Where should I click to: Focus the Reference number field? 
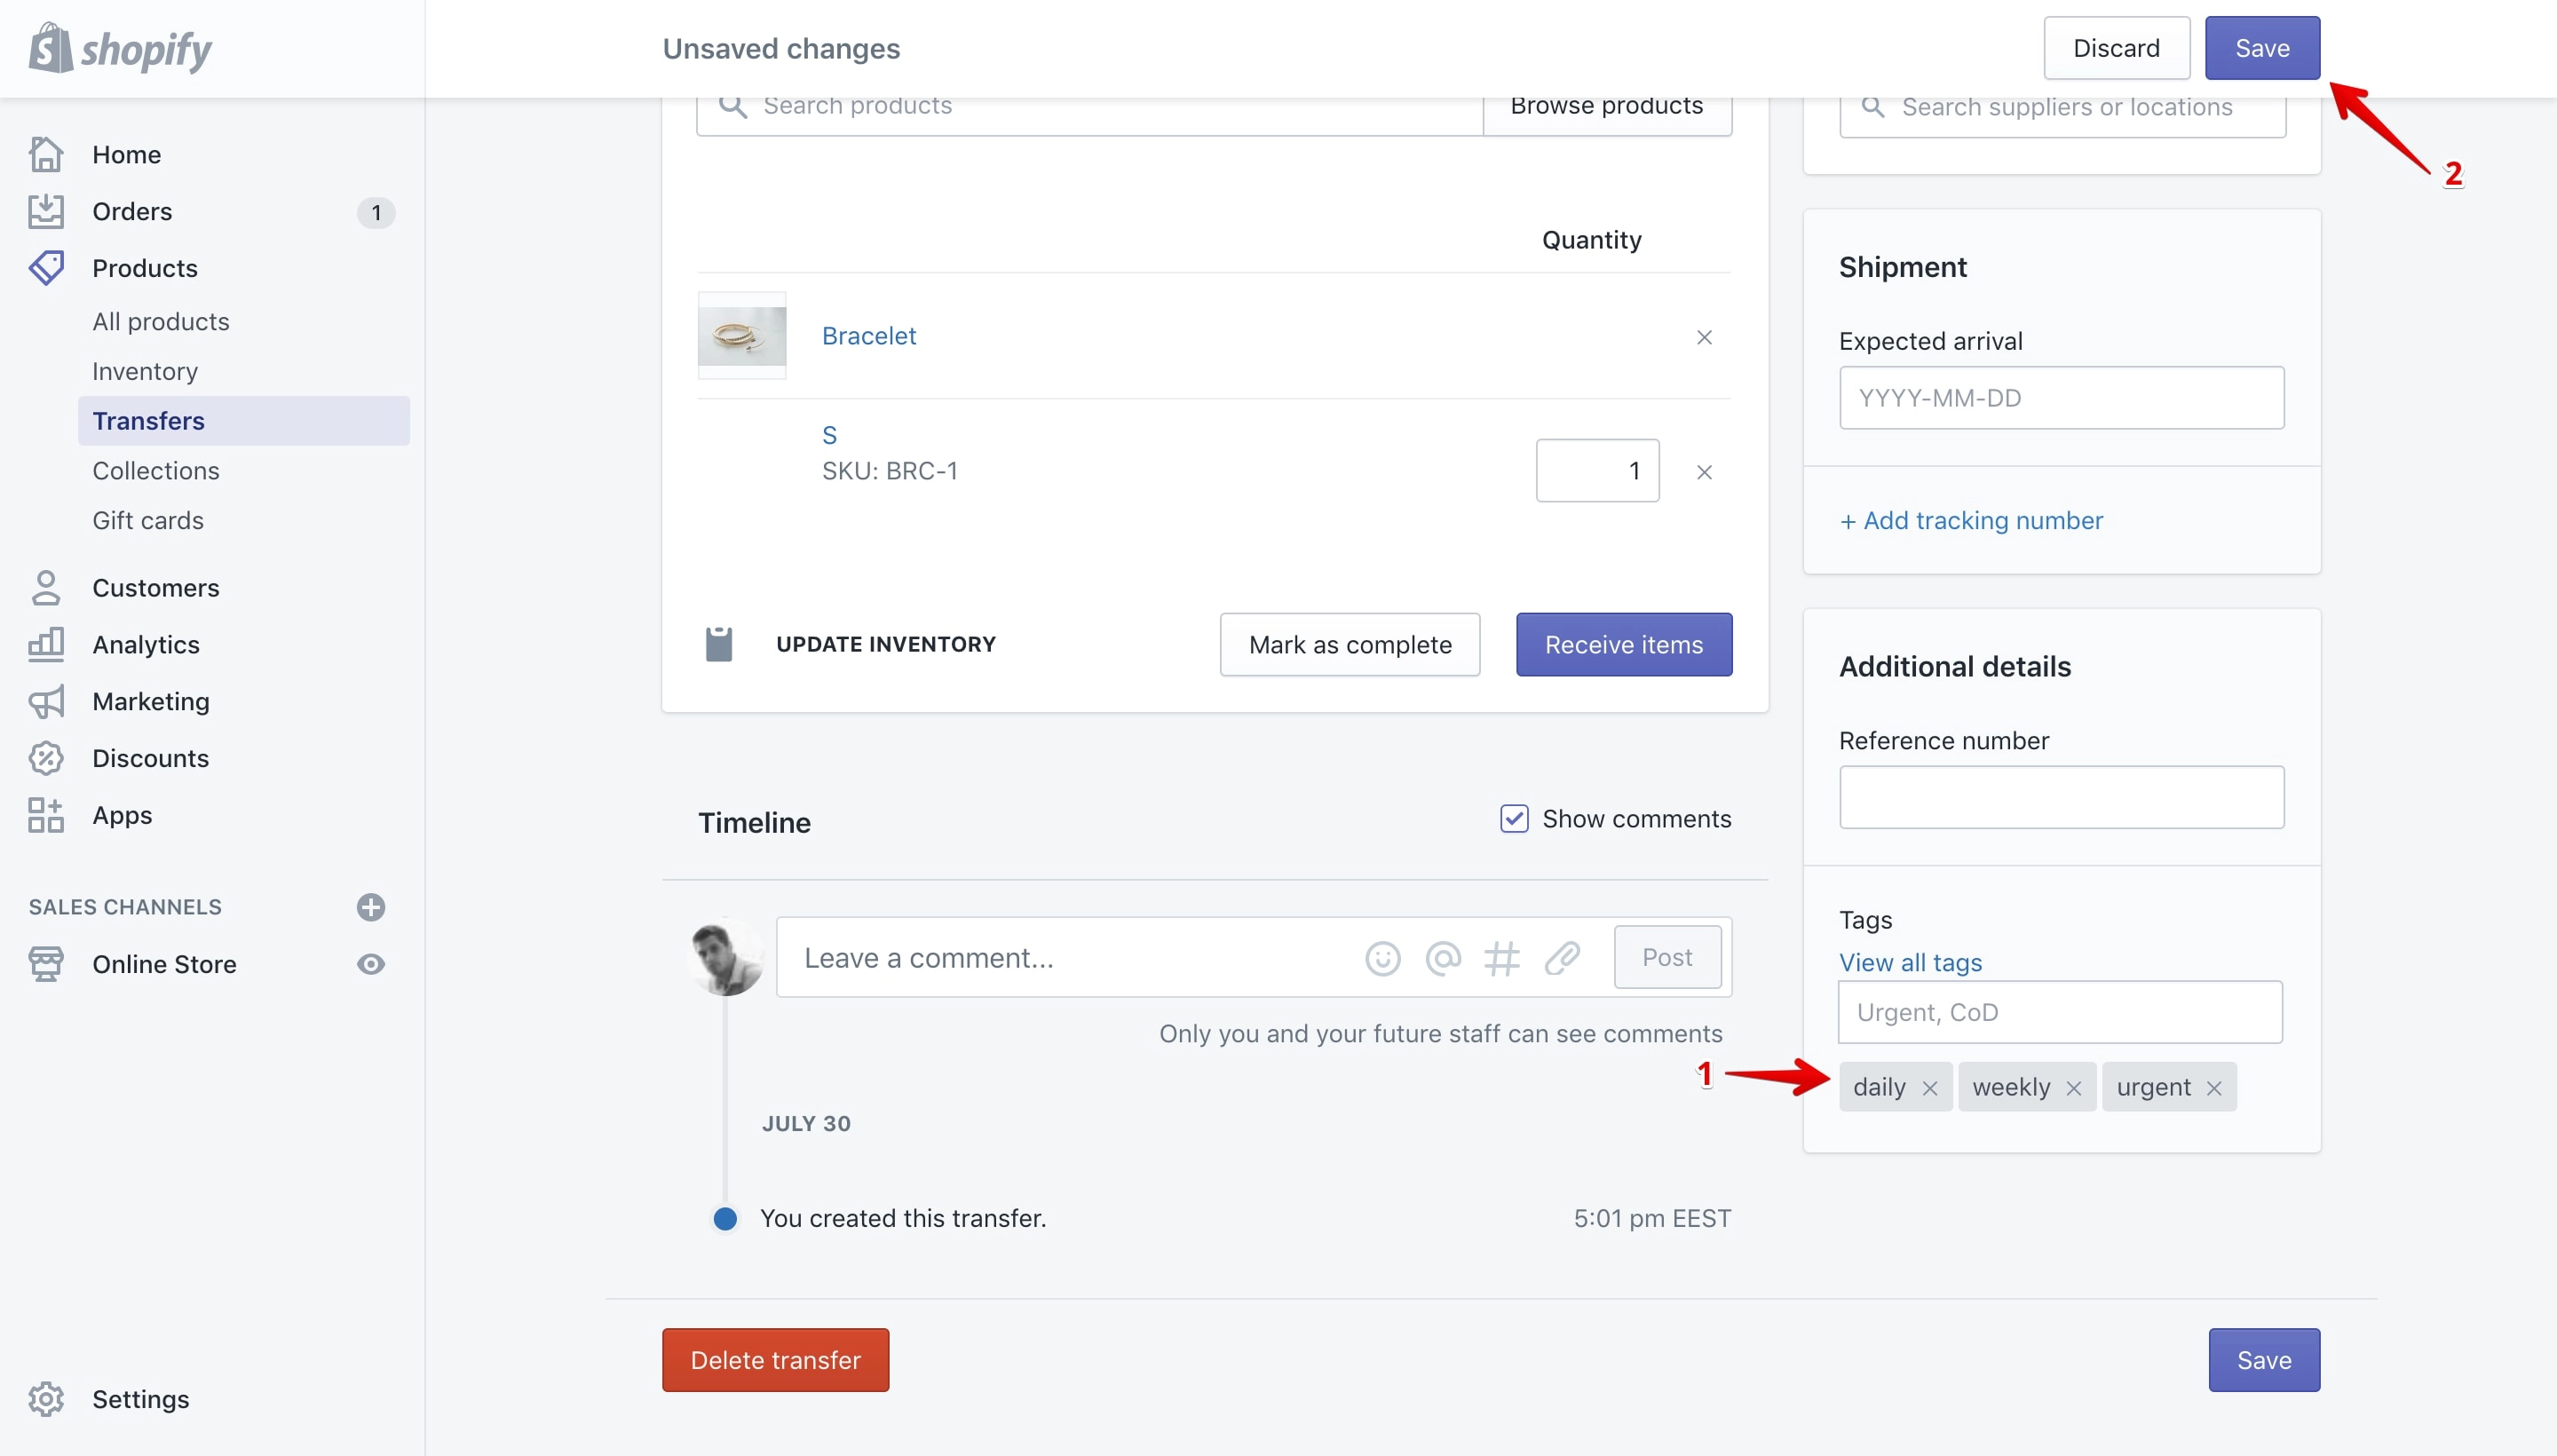(2061, 797)
